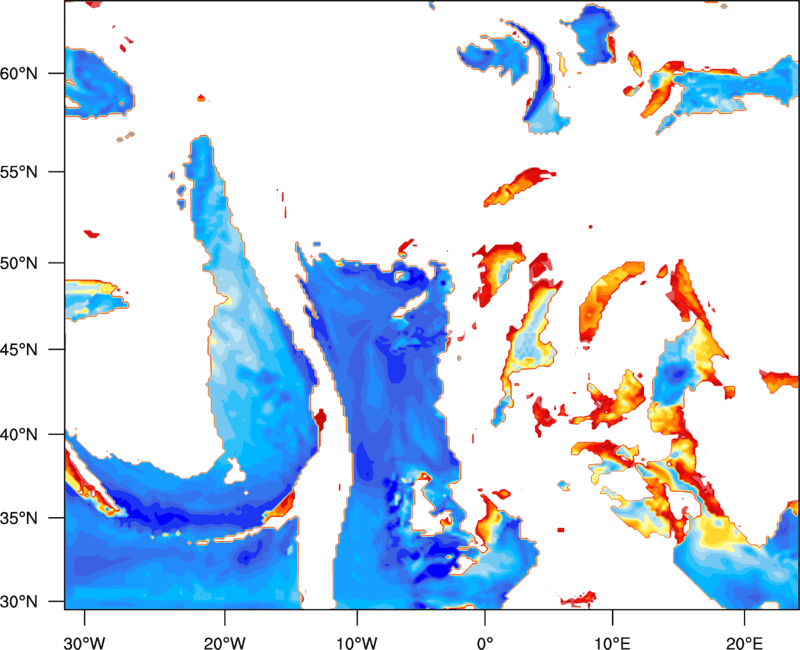The width and height of the screenshot is (800, 650).
Task: Click the 40°N latitude label
Action: click(19, 435)
